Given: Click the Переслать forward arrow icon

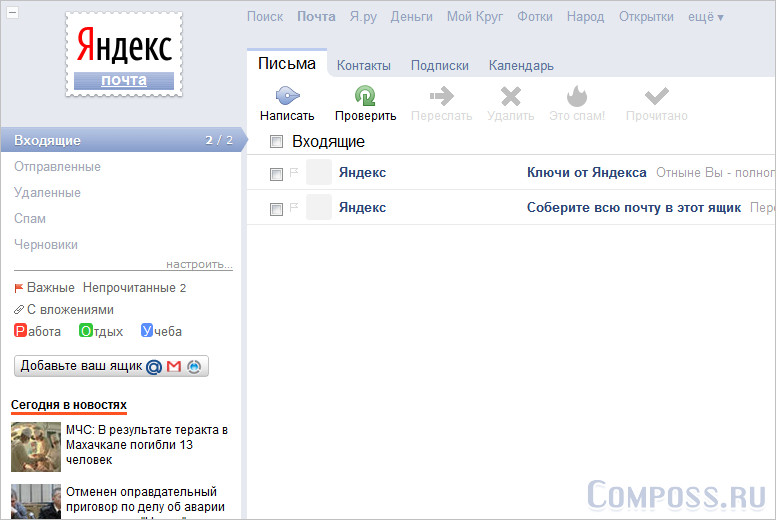Looking at the screenshot, I should [441, 96].
